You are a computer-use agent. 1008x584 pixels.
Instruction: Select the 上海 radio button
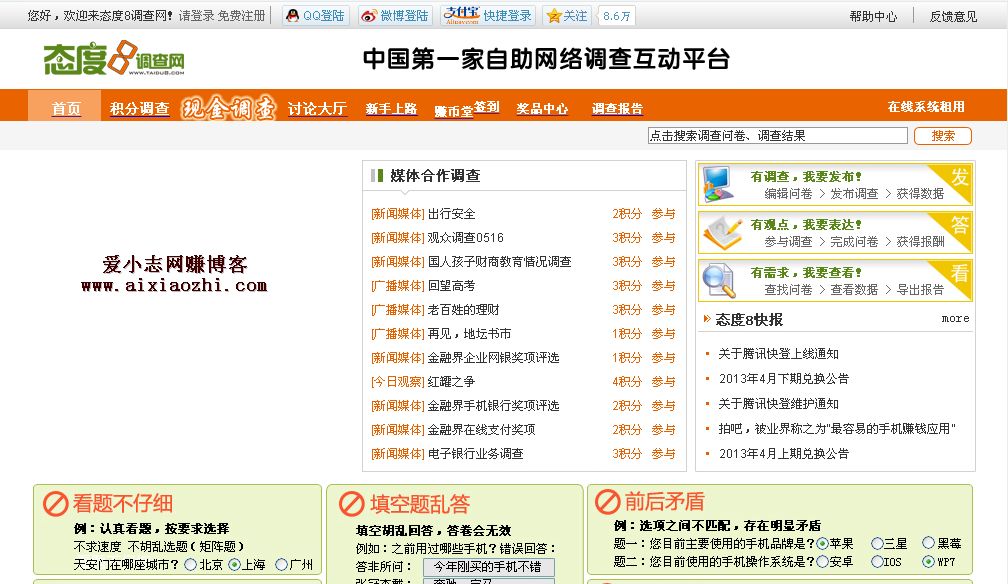(235, 565)
